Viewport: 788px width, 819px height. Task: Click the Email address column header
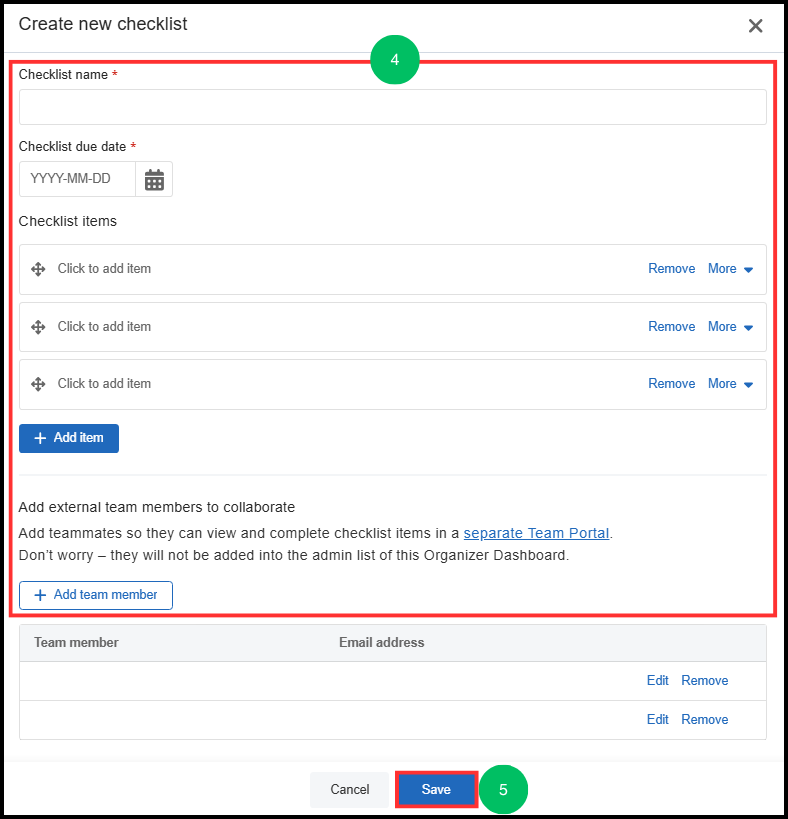tap(381, 642)
